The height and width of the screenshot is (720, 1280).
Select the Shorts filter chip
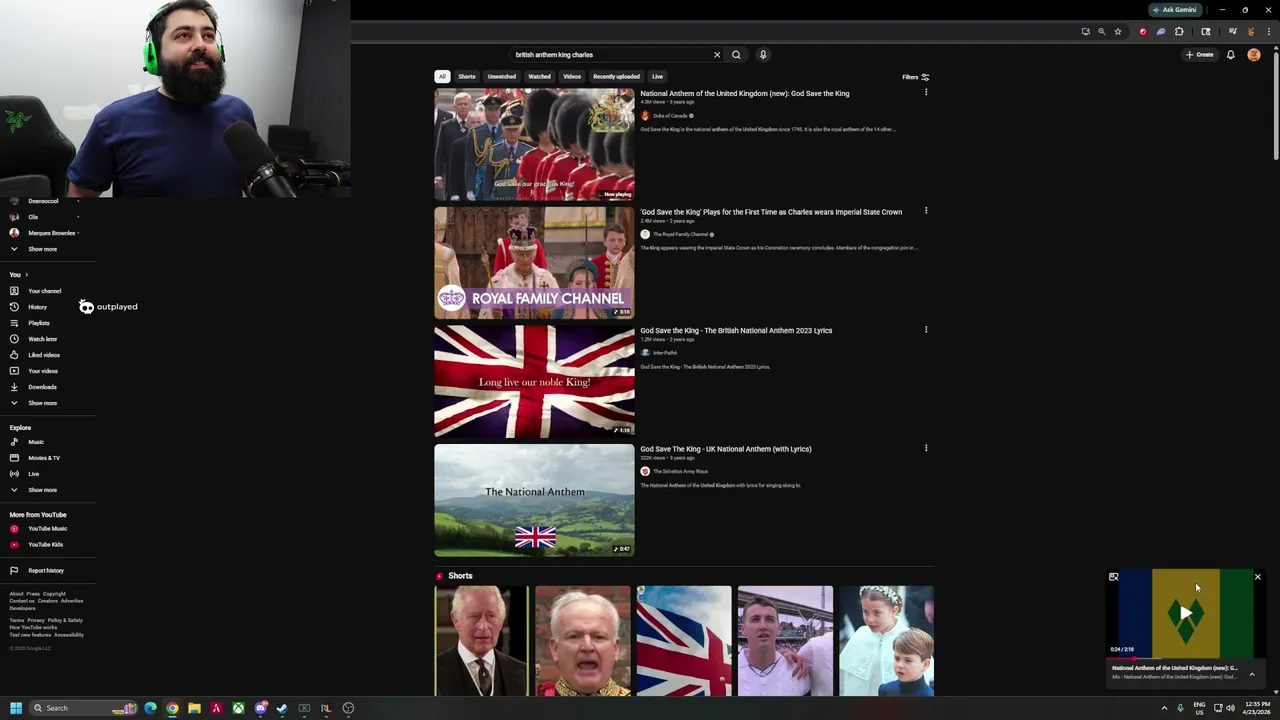(467, 76)
